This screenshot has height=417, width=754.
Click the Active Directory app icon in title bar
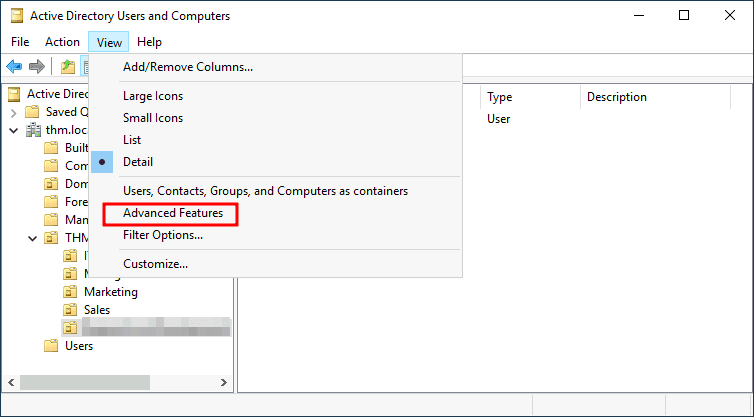click(x=17, y=16)
